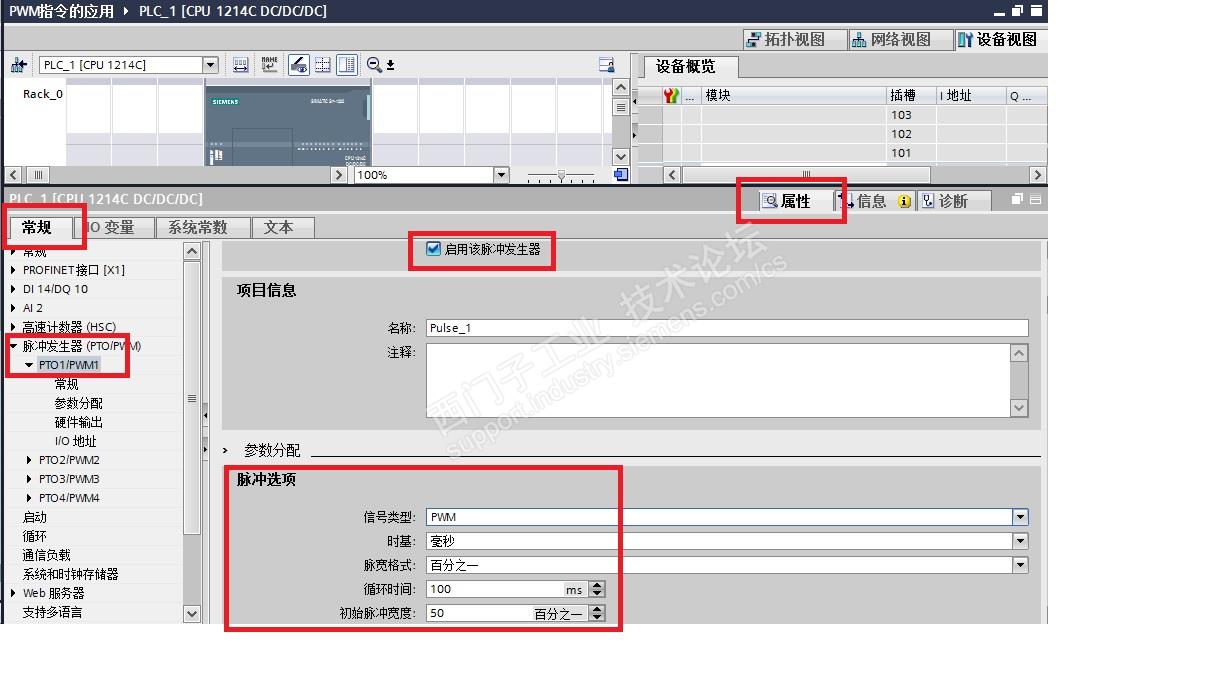Click the switch-to-network-view icon beside device selector
Viewport: 1213px width, 681px height.
click(x=18, y=65)
